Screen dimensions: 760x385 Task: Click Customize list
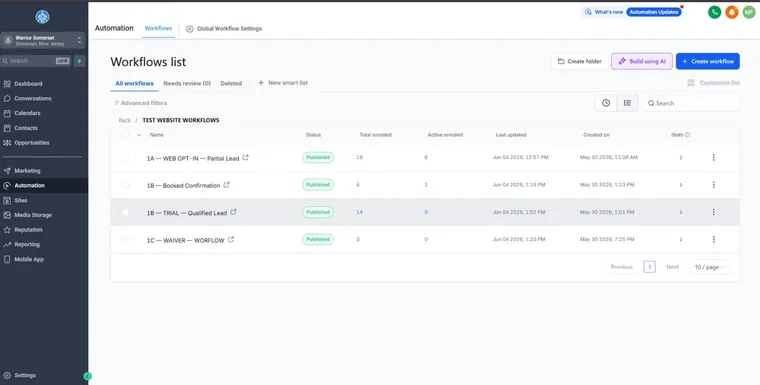(x=713, y=83)
